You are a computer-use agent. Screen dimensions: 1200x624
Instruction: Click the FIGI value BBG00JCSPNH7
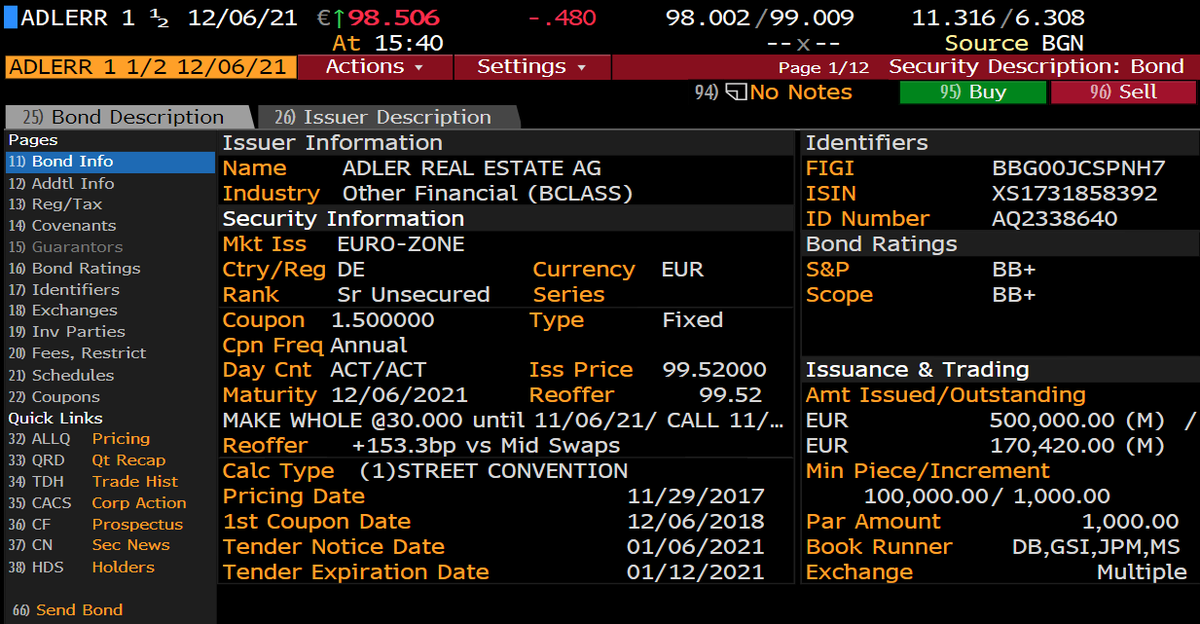[1078, 168]
